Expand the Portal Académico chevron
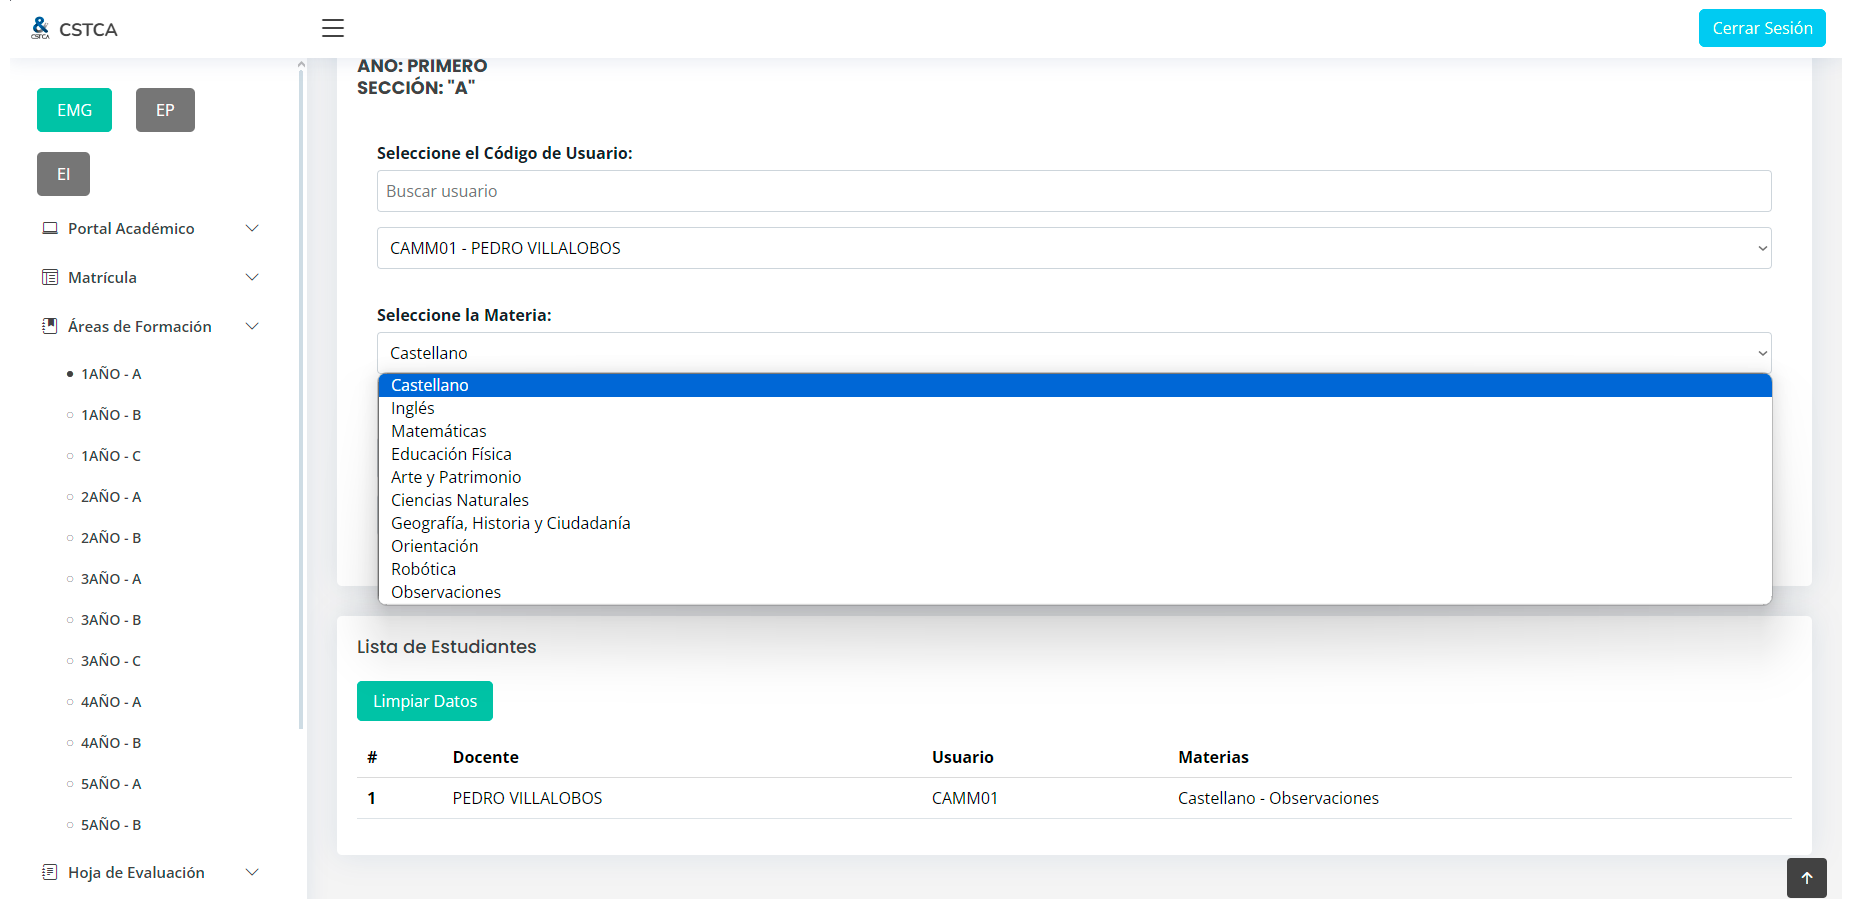1853x899 pixels. pyautogui.click(x=252, y=228)
